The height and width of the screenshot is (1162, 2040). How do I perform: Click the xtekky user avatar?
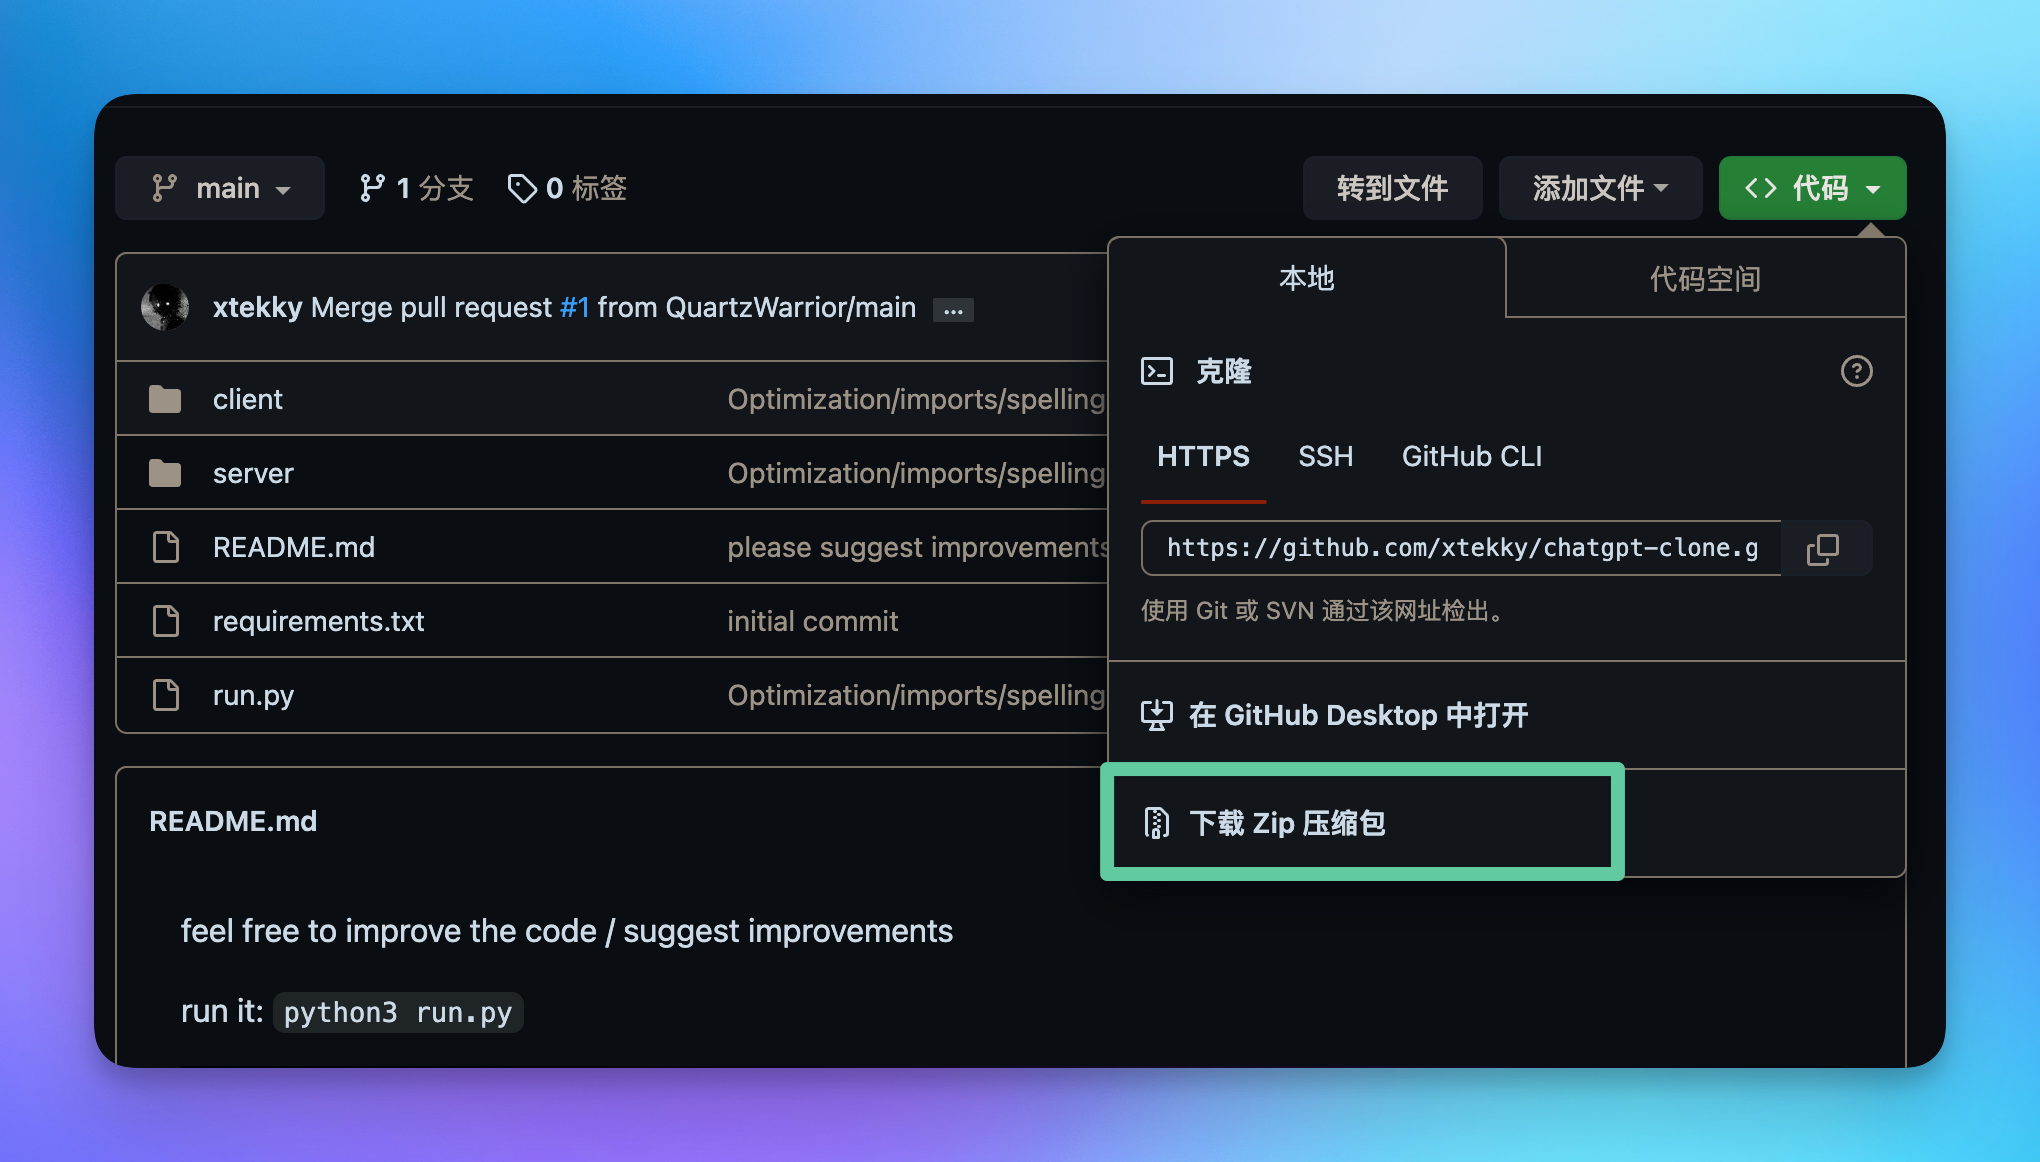165,307
